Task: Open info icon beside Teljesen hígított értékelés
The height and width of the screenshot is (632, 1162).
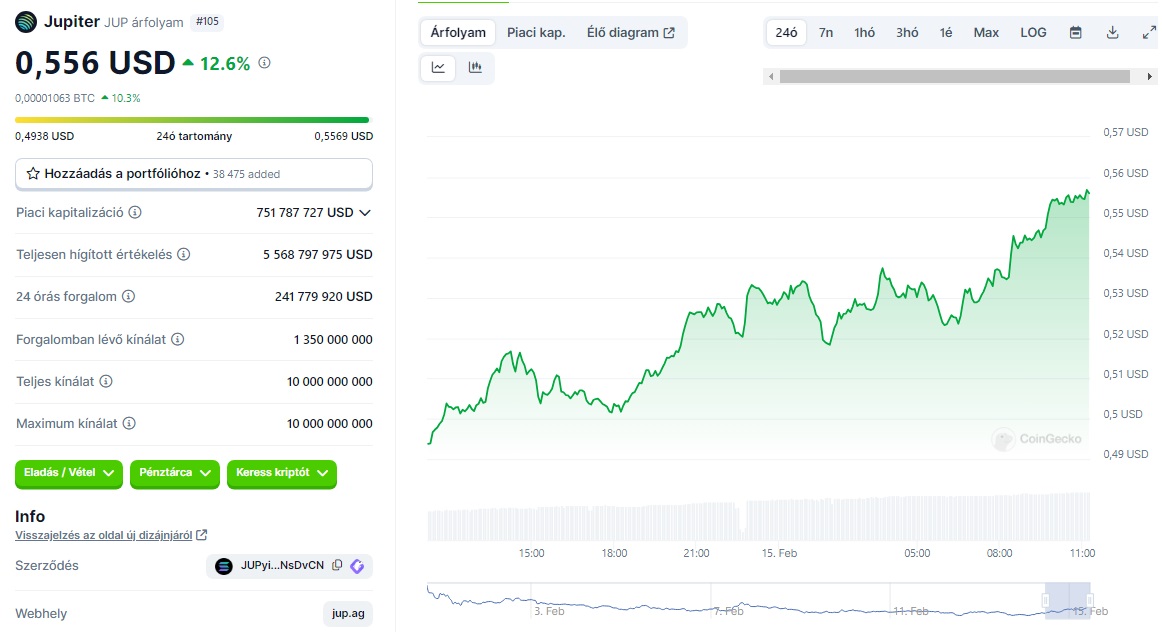Action: (184, 254)
